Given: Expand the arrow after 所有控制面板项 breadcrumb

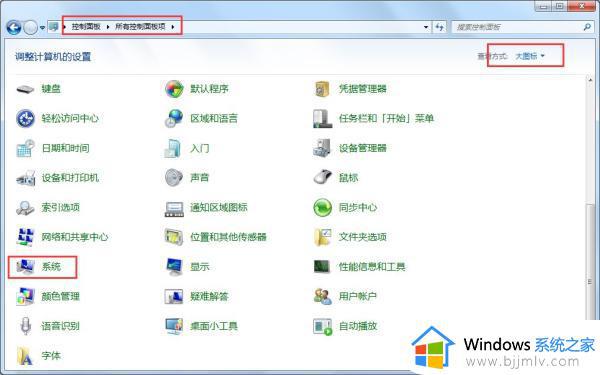Looking at the screenshot, I should pos(173,27).
